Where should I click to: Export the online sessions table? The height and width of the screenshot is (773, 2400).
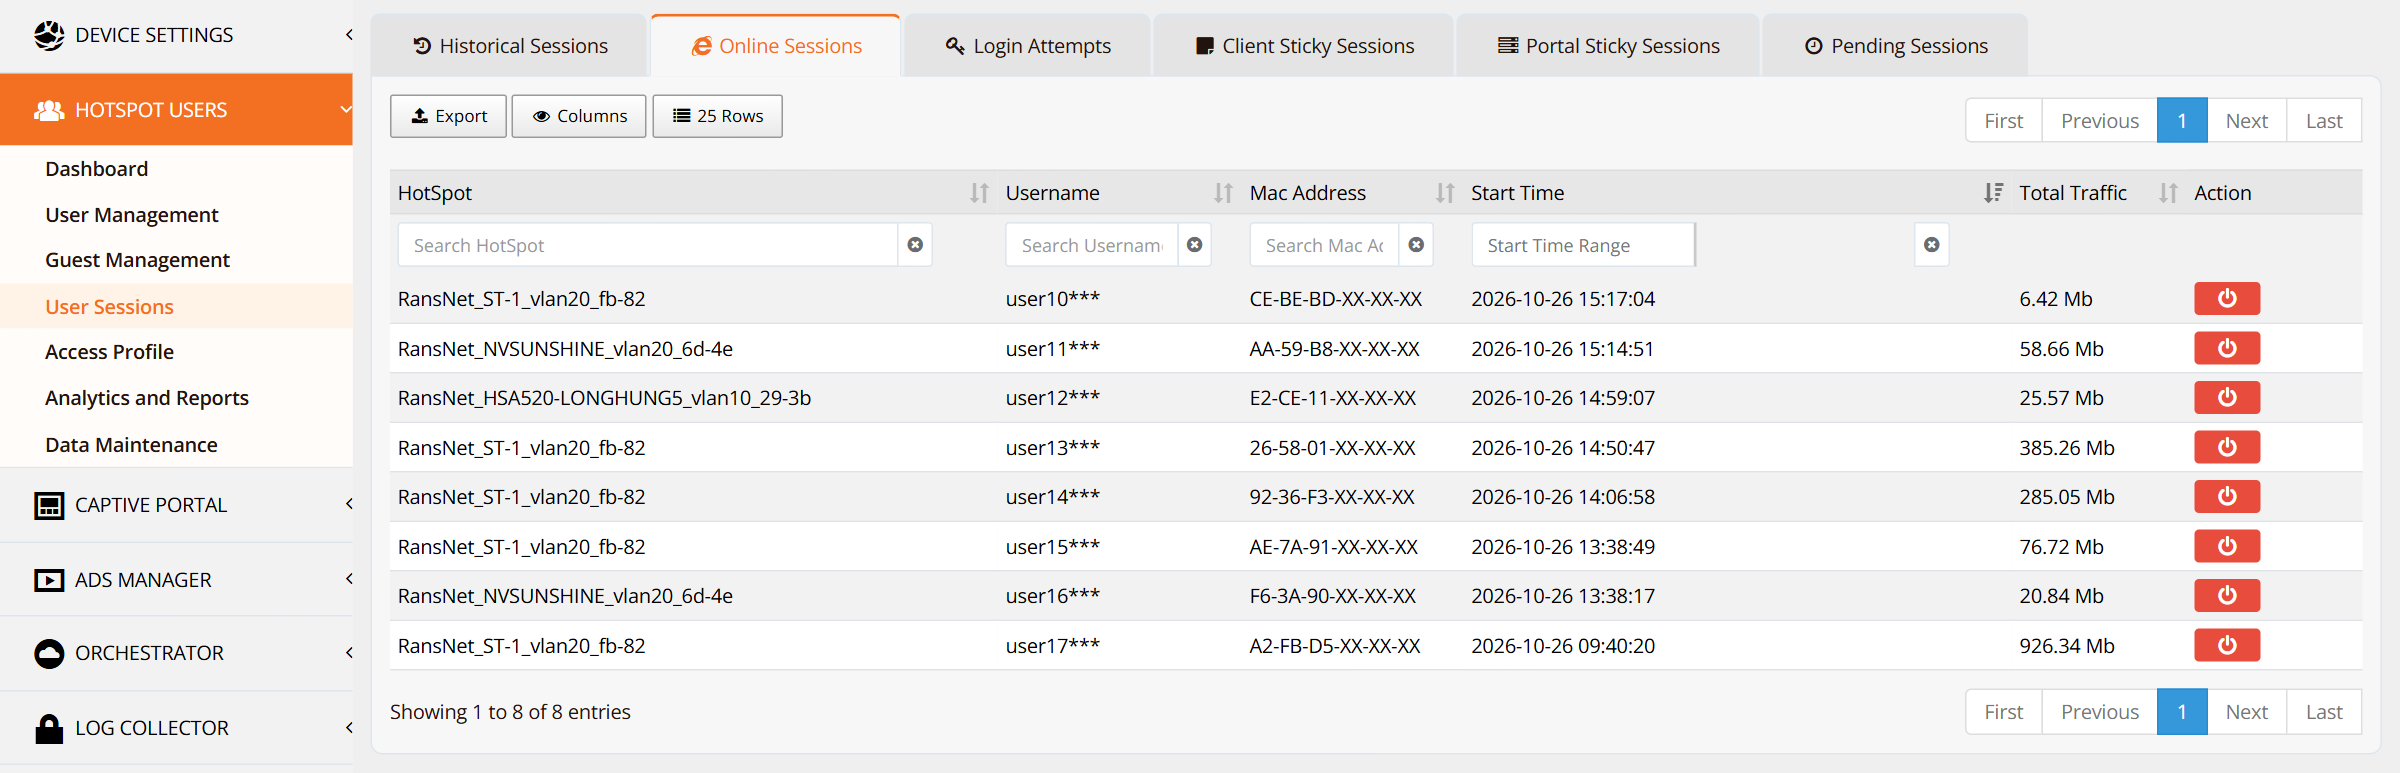tap(449, 116)
